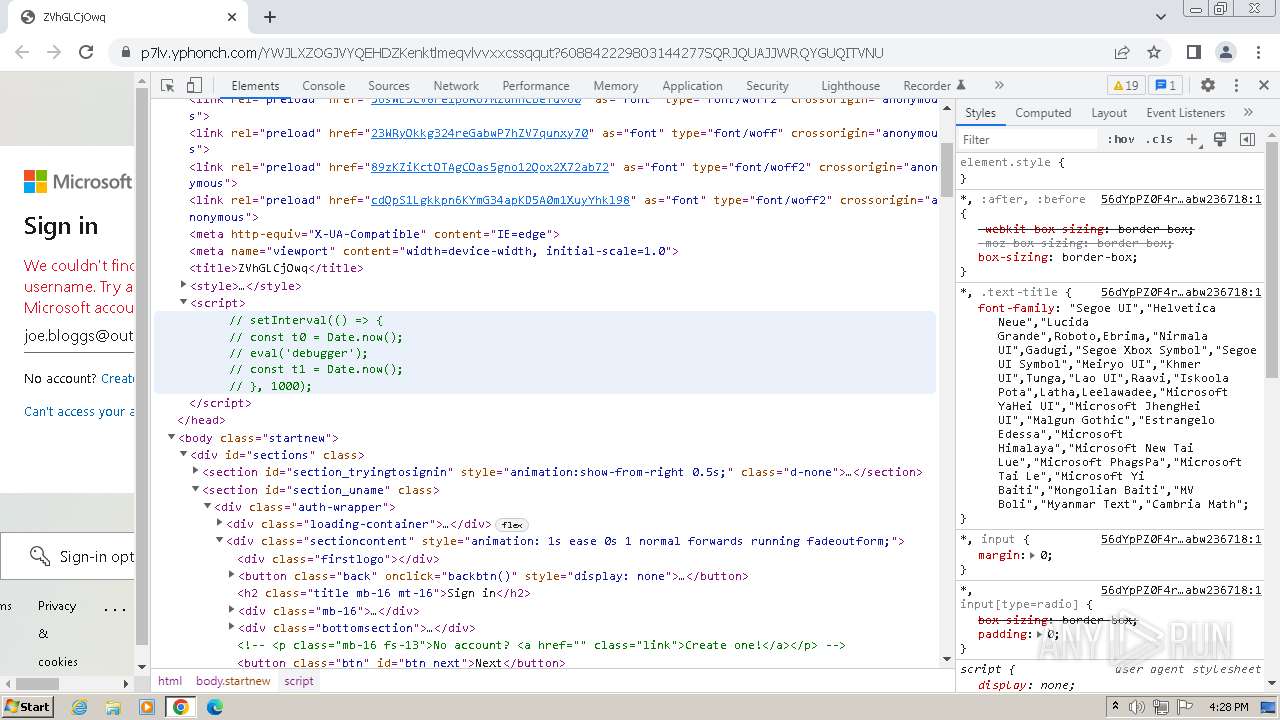Open the tab search dropdown arrow

(1160, 17)
